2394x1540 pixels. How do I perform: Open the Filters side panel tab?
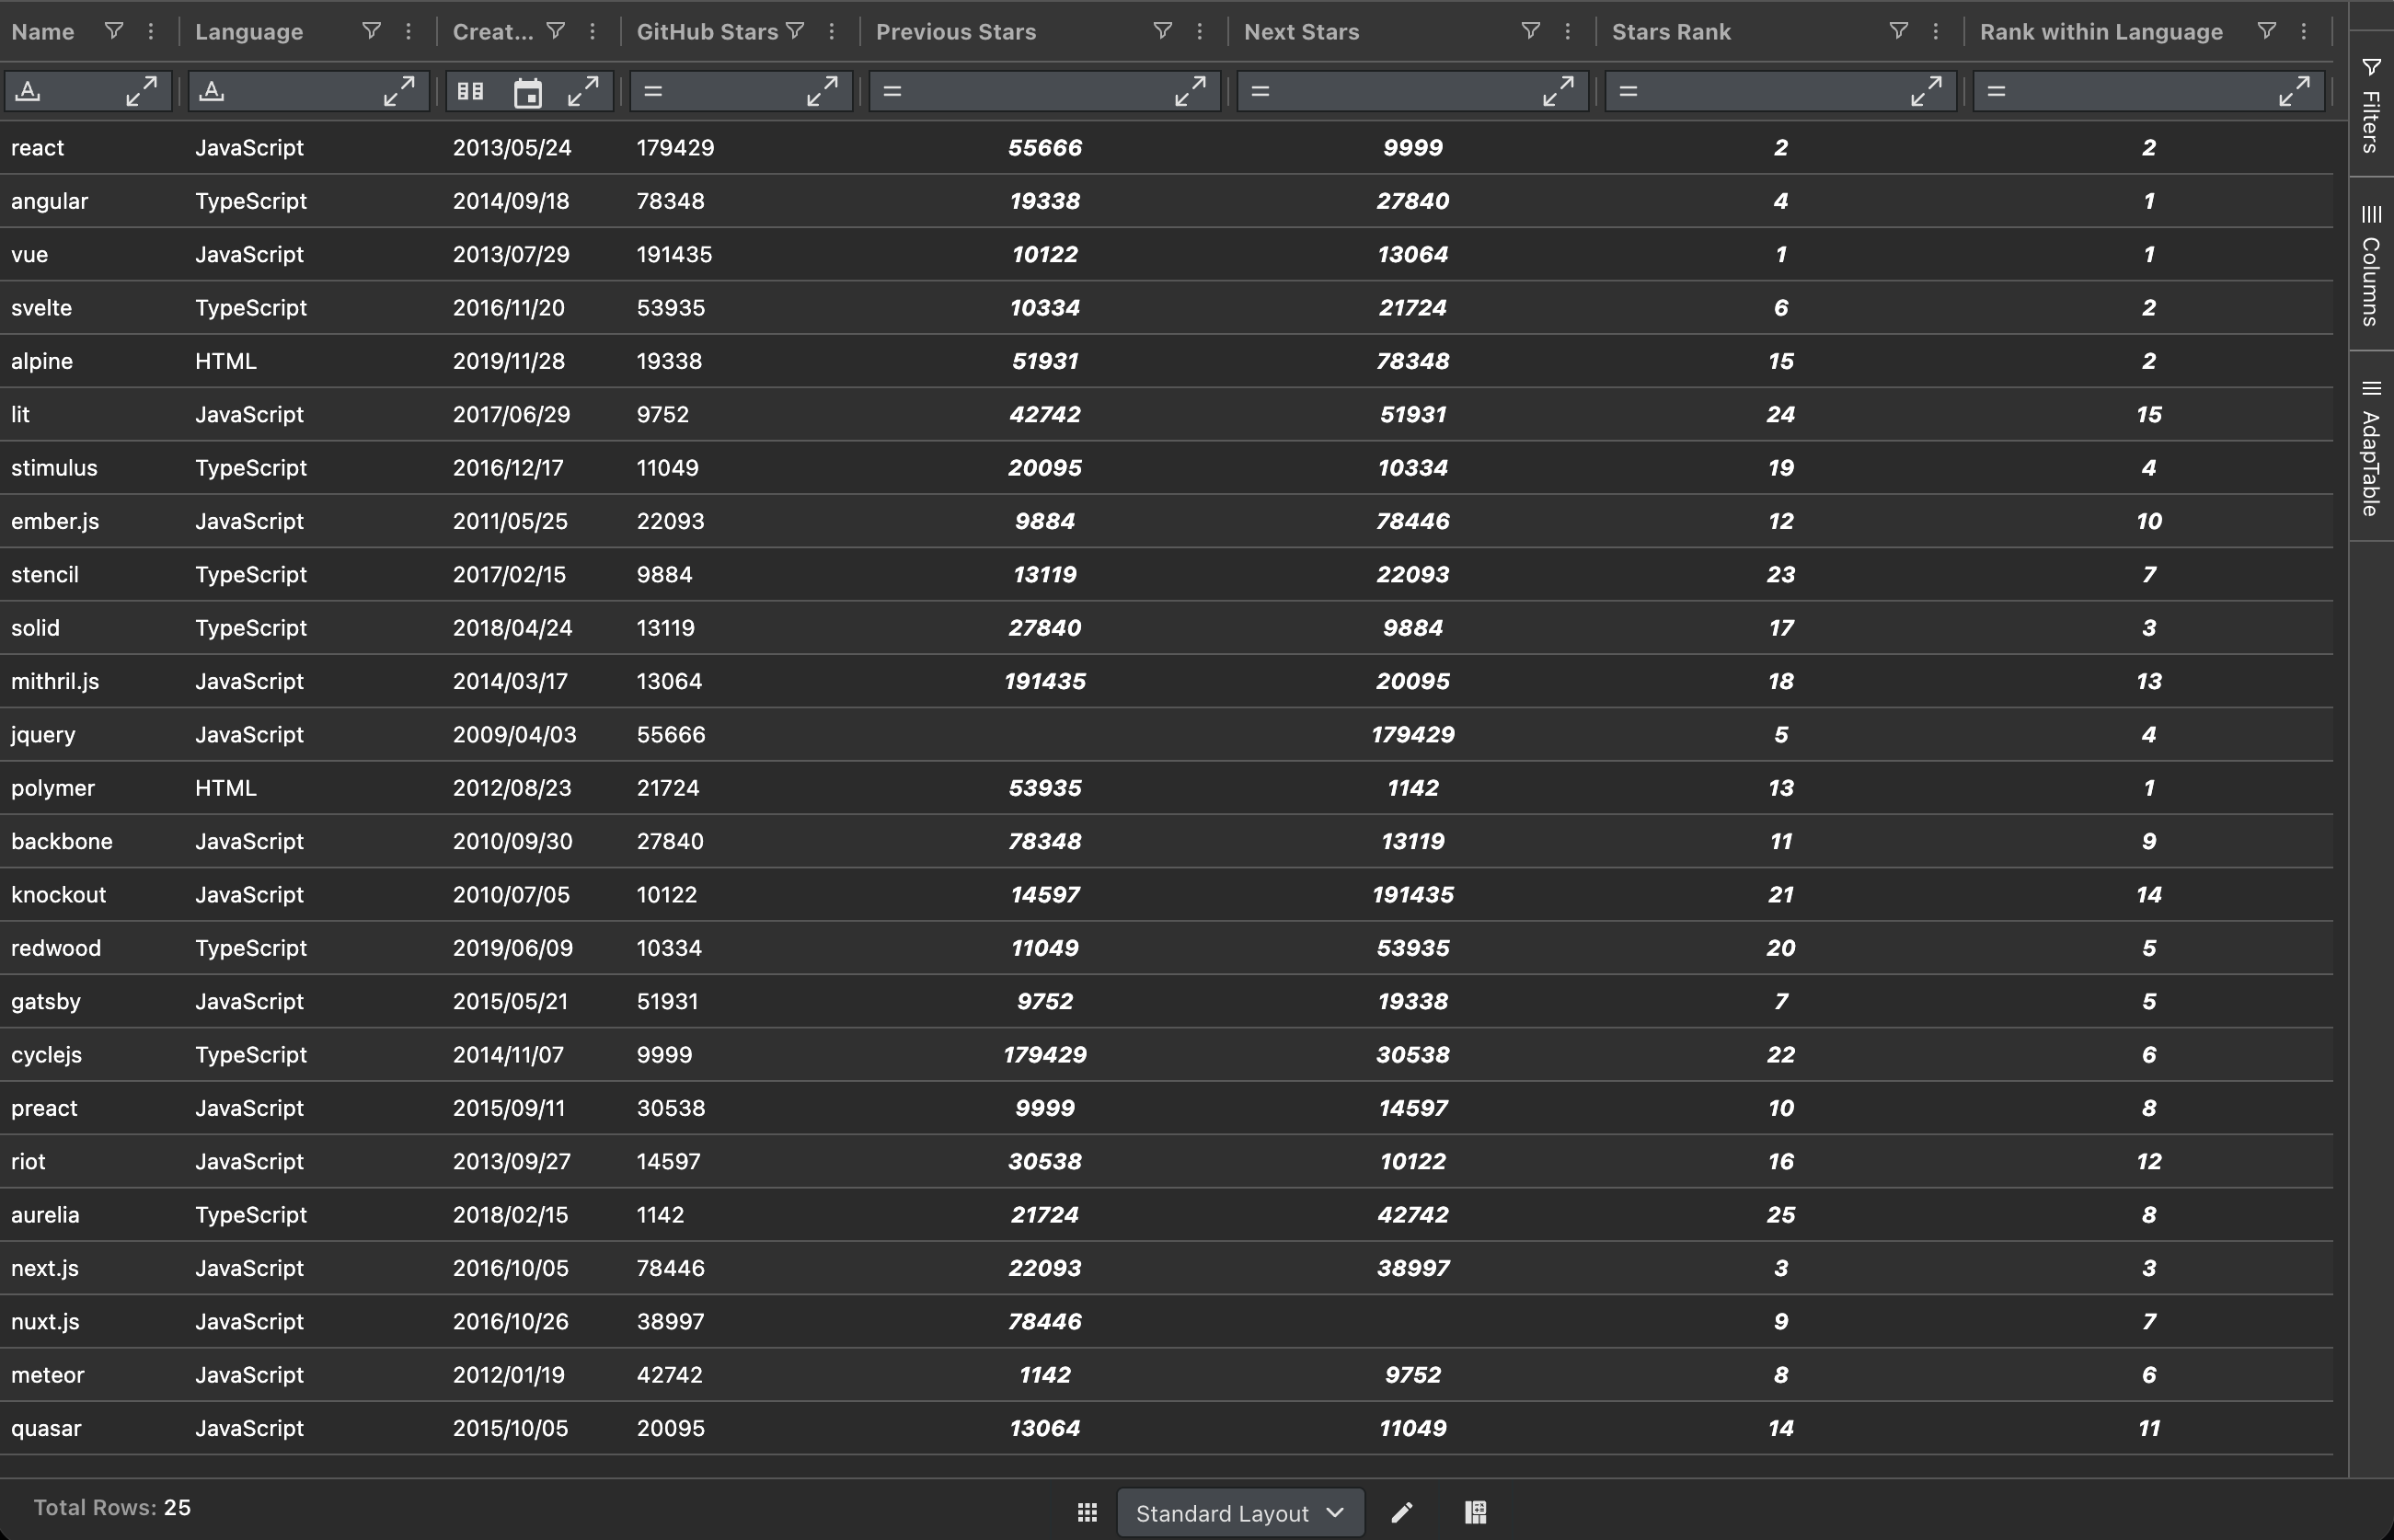(x=2371, y=104)
